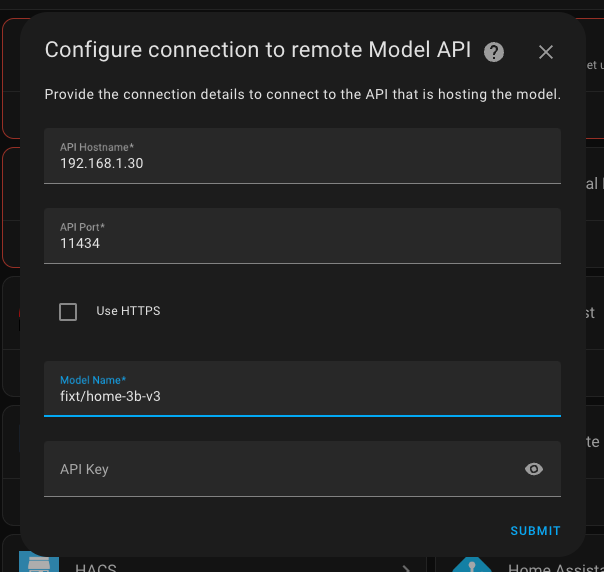Select the Model Name input field
Image resolution: width=604 pixels, height=572 pixels.
302,389
